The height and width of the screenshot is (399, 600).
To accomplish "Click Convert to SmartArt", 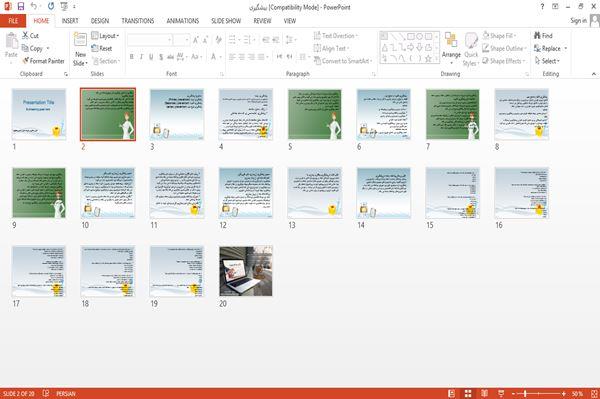I will click(343, 61).
